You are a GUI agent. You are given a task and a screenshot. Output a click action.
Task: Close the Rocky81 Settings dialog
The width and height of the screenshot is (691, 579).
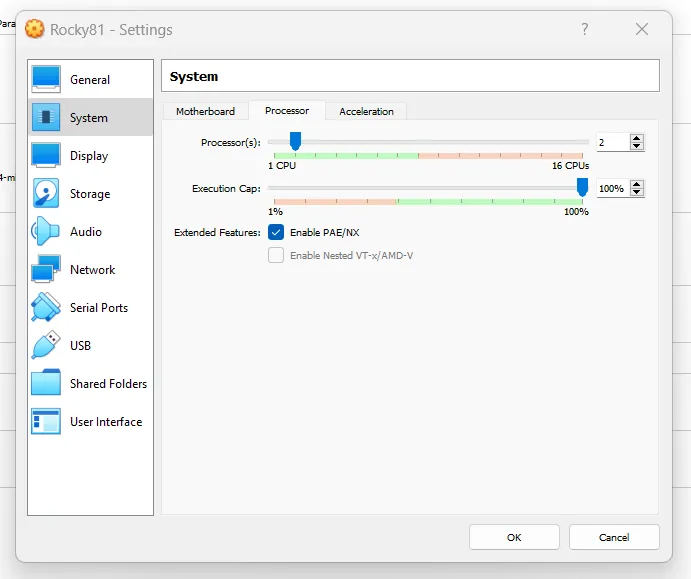tap(642, 29)
